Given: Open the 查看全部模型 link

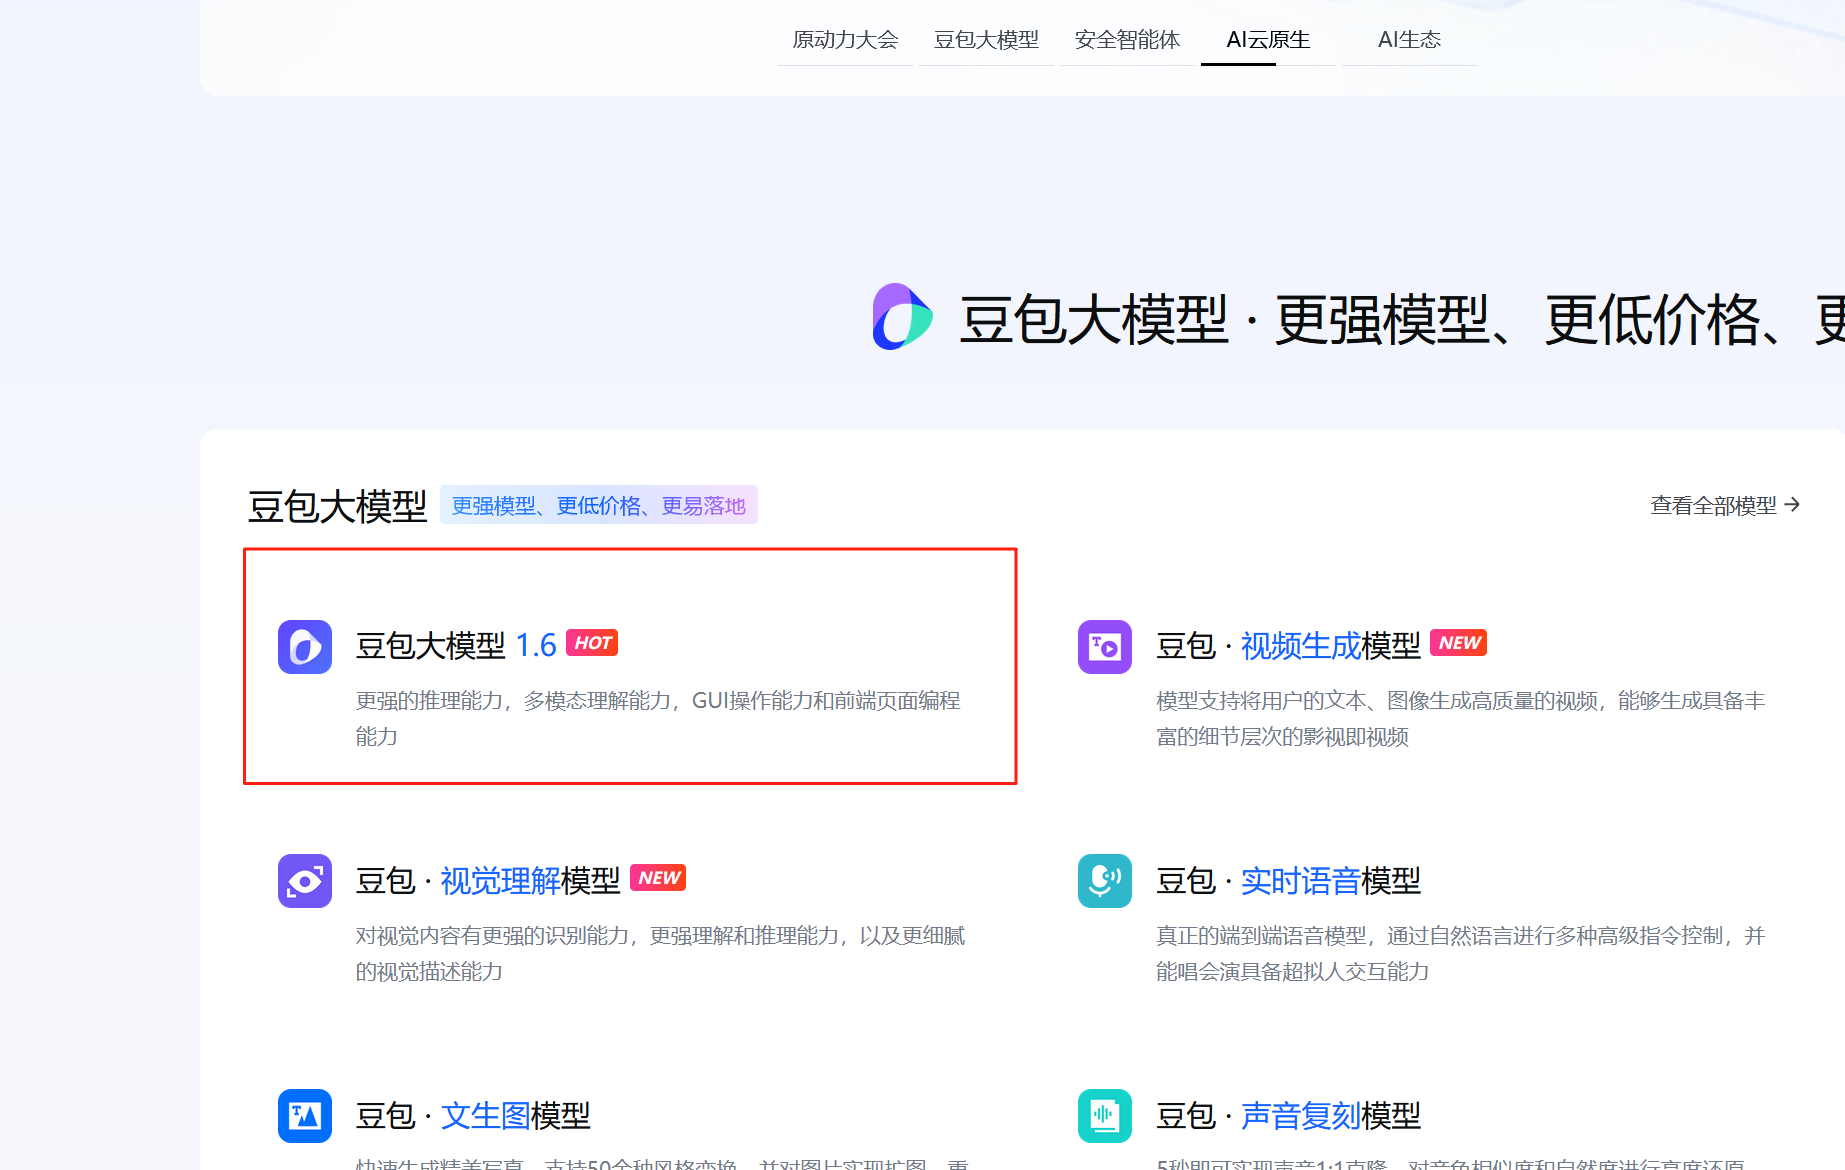Looking at the screenshot, I should coord(1725,505).
